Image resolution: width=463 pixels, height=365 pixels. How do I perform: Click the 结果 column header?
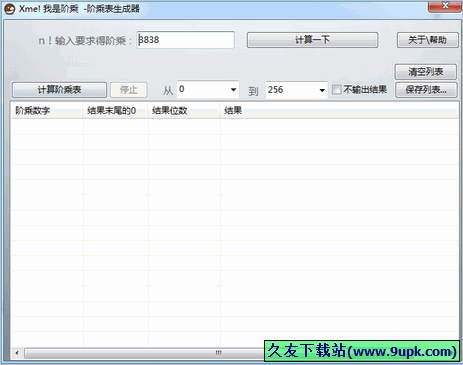(x=339, y=111)
